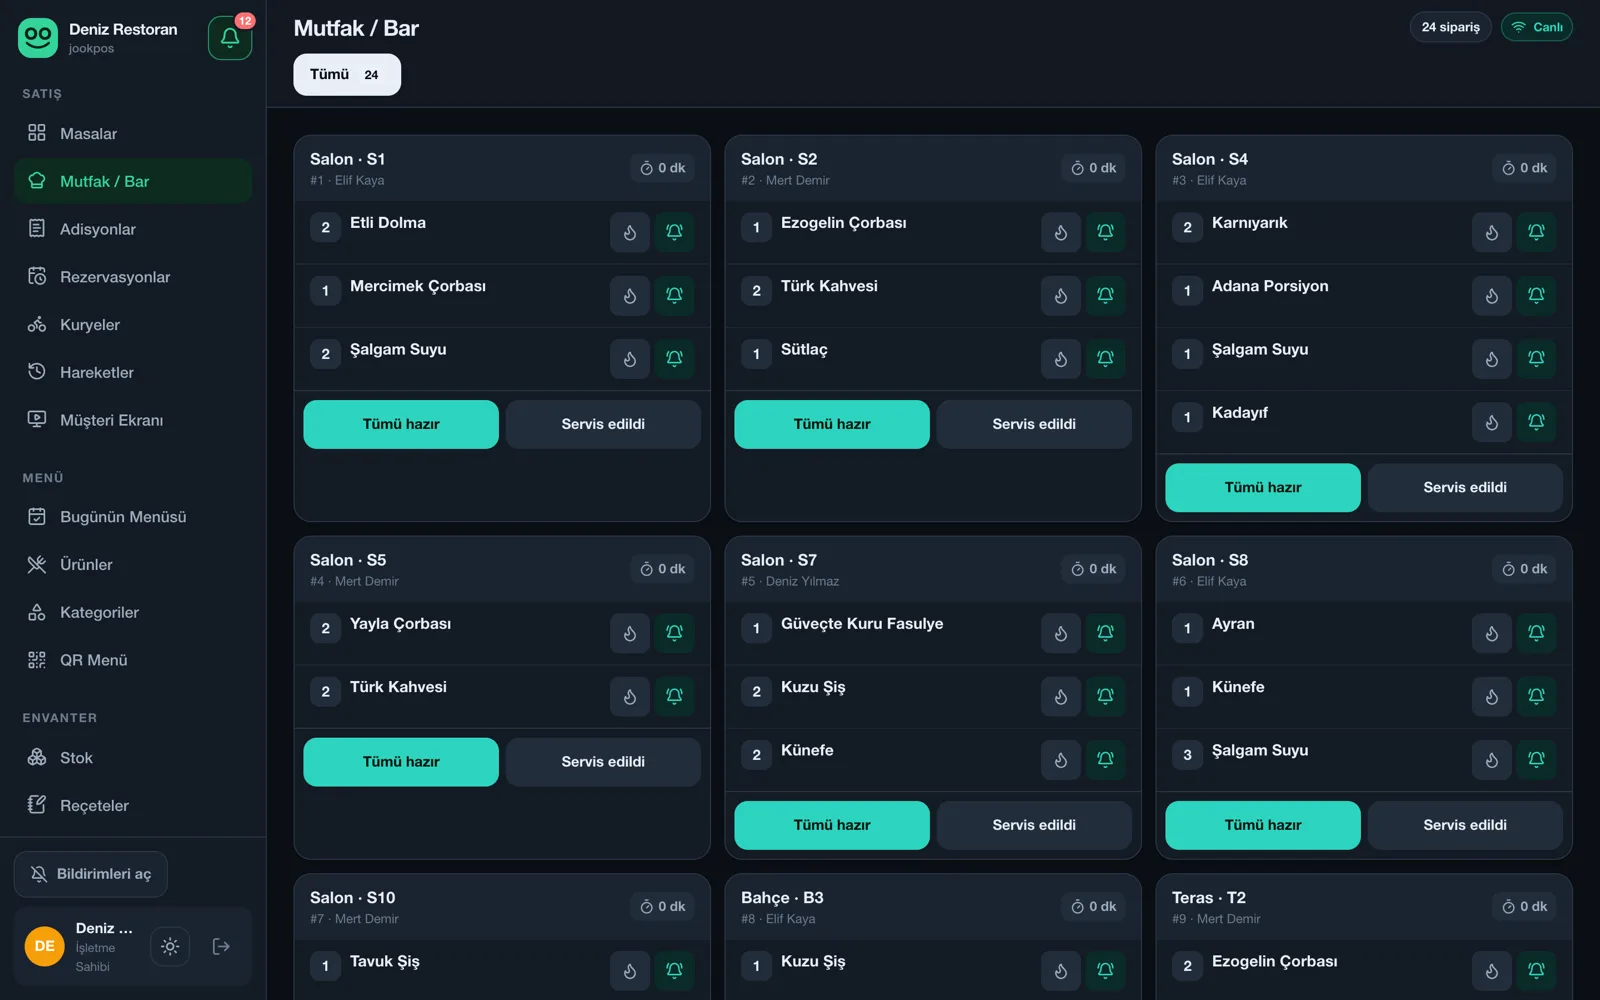Click ready bell for Sütlaç

point(1106,359)
